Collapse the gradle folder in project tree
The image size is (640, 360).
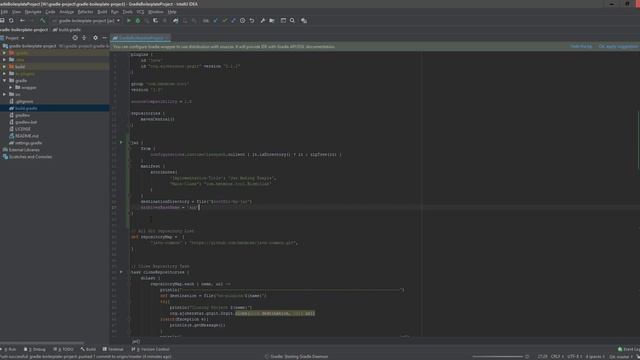pyautogui.click(x=4, y=80)
